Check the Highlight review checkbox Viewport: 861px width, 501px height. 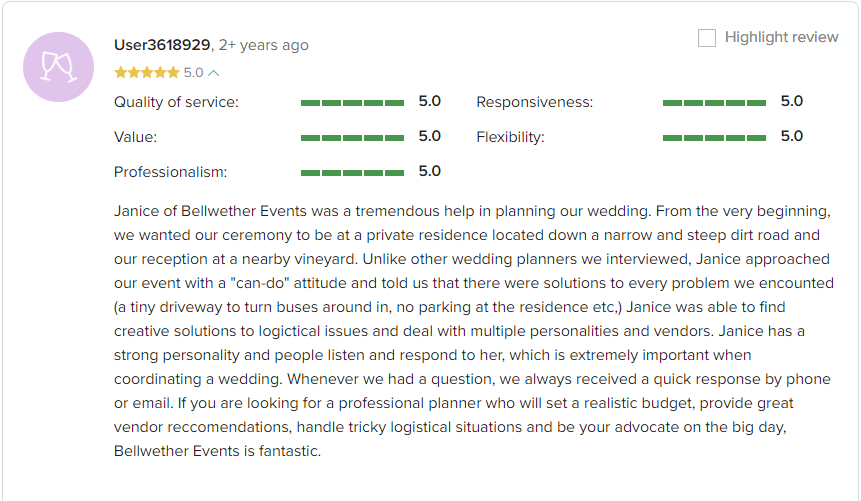click(707, 38)
